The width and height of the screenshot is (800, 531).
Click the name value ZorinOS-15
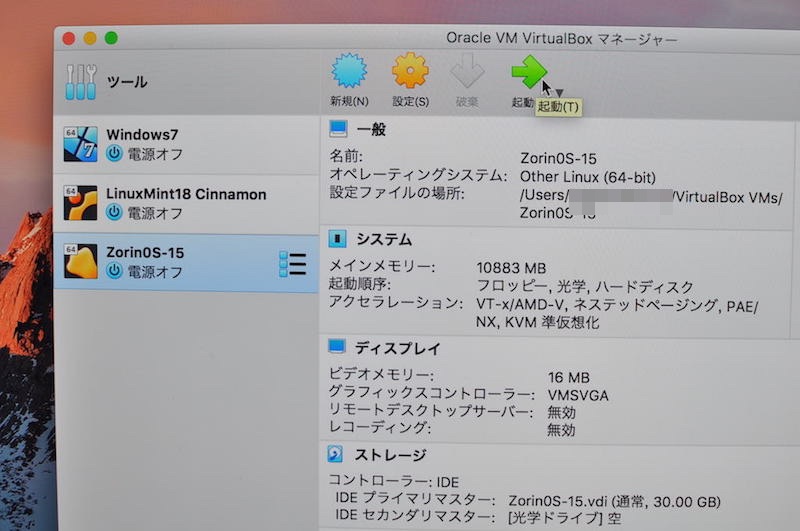559,159
